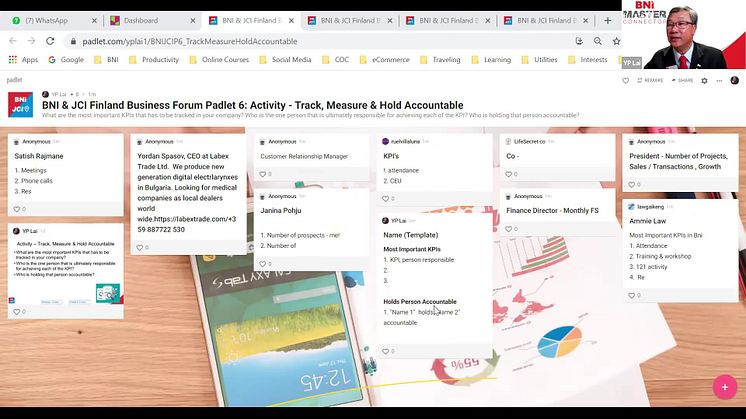Open the BNI bookmarks folder

(x=106, y=59)
